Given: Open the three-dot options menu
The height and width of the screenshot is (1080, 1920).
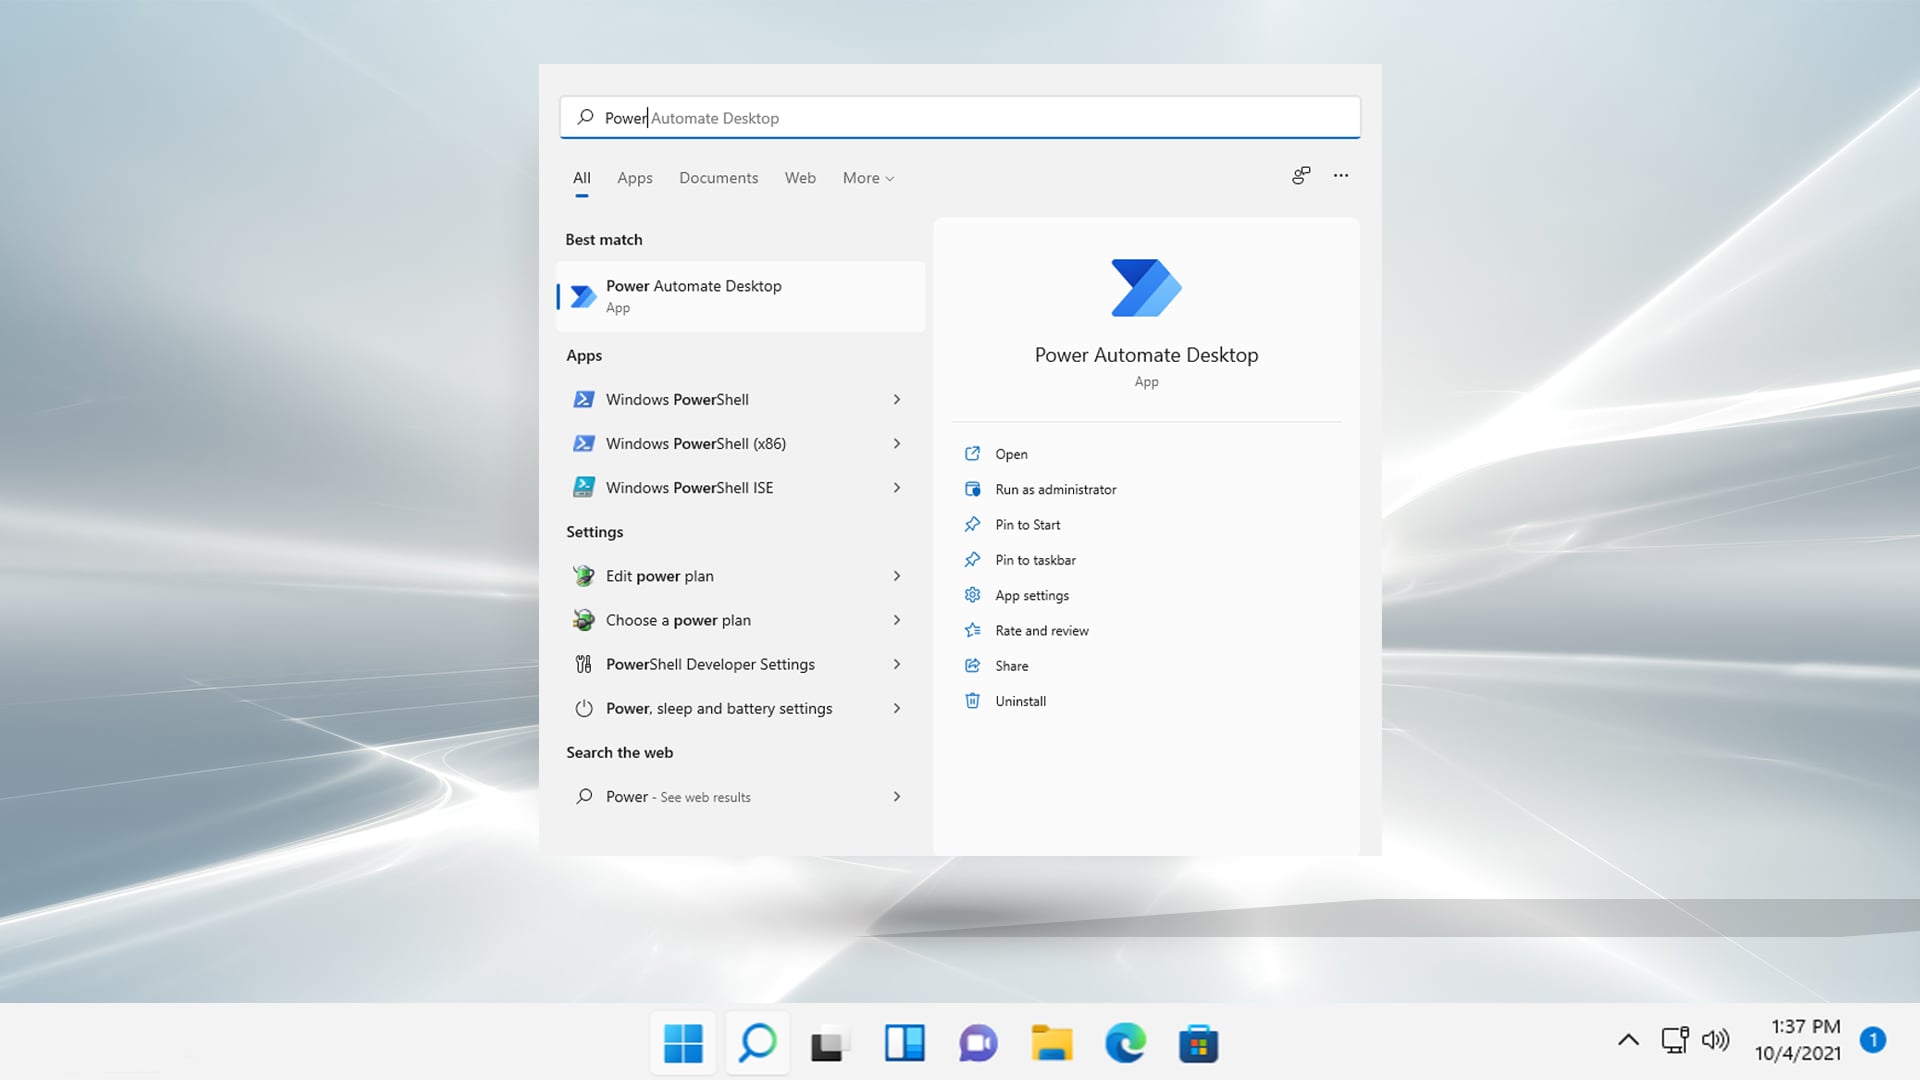Looking at the screenshot, I should click(x=1341, y=176).
